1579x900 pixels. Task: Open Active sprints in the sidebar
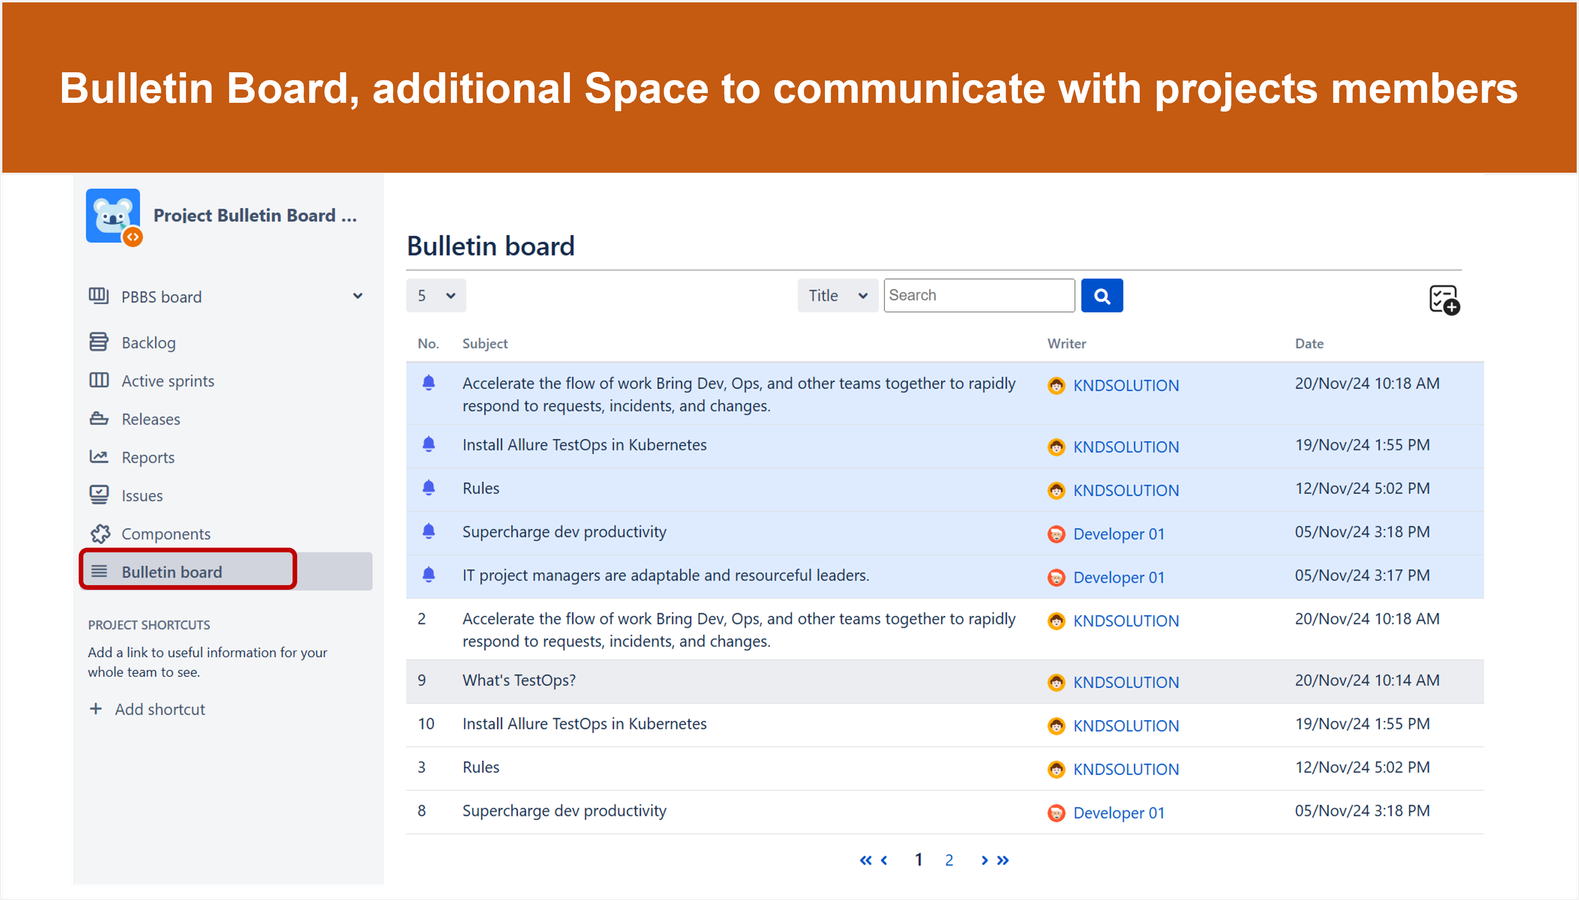(168, 381)
